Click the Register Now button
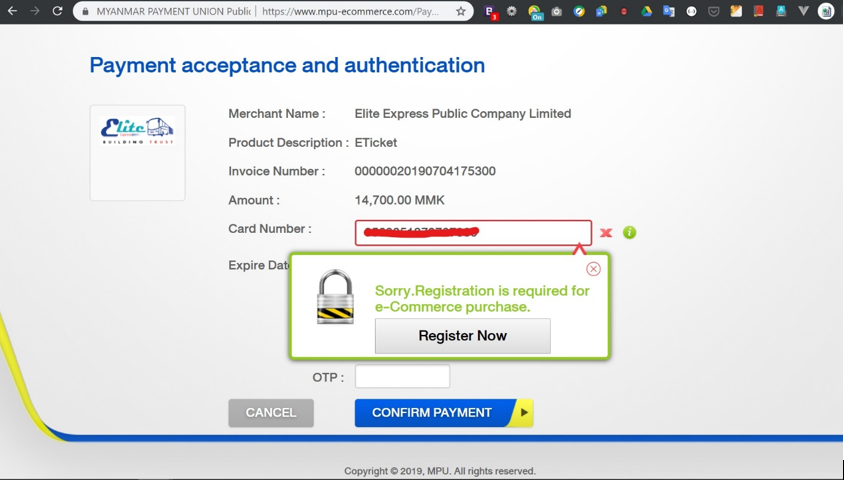The image size is (845, 481). point(462,336)
